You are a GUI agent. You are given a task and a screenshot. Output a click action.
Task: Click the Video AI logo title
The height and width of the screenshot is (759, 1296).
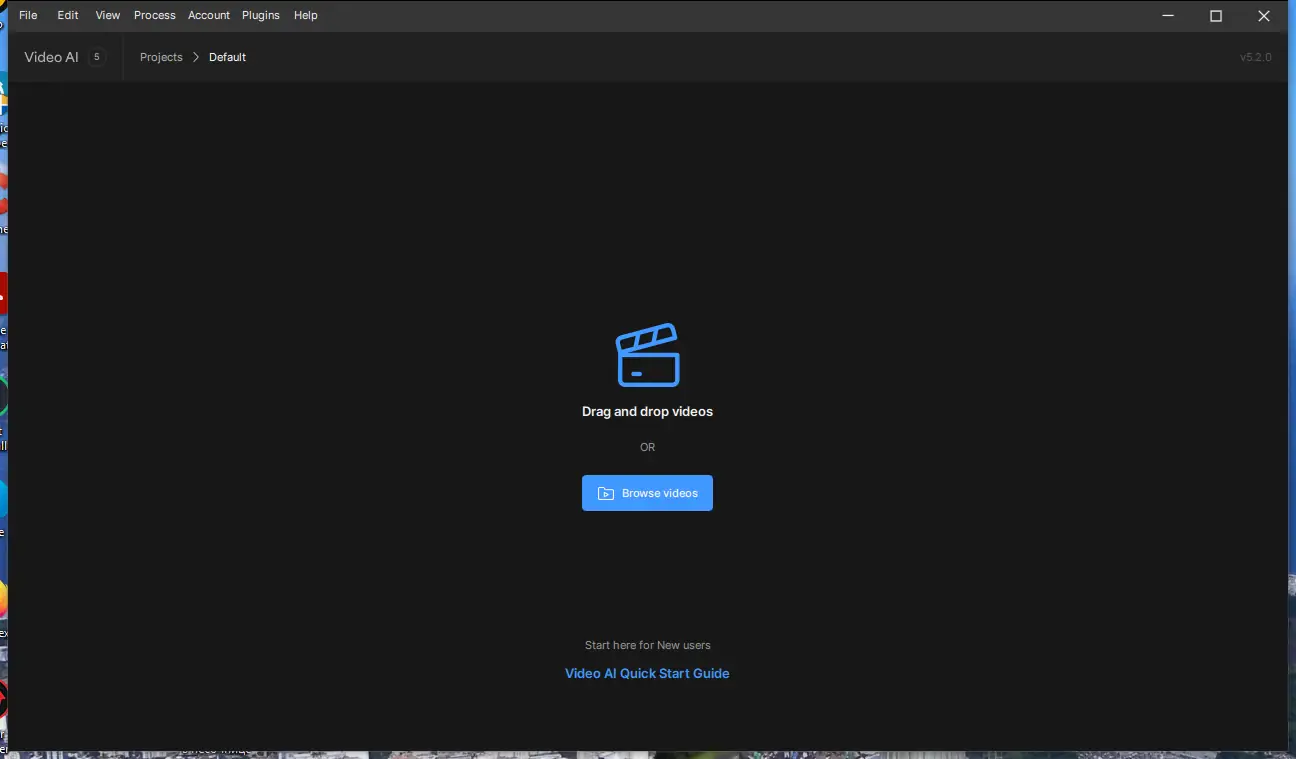[51, 57]
